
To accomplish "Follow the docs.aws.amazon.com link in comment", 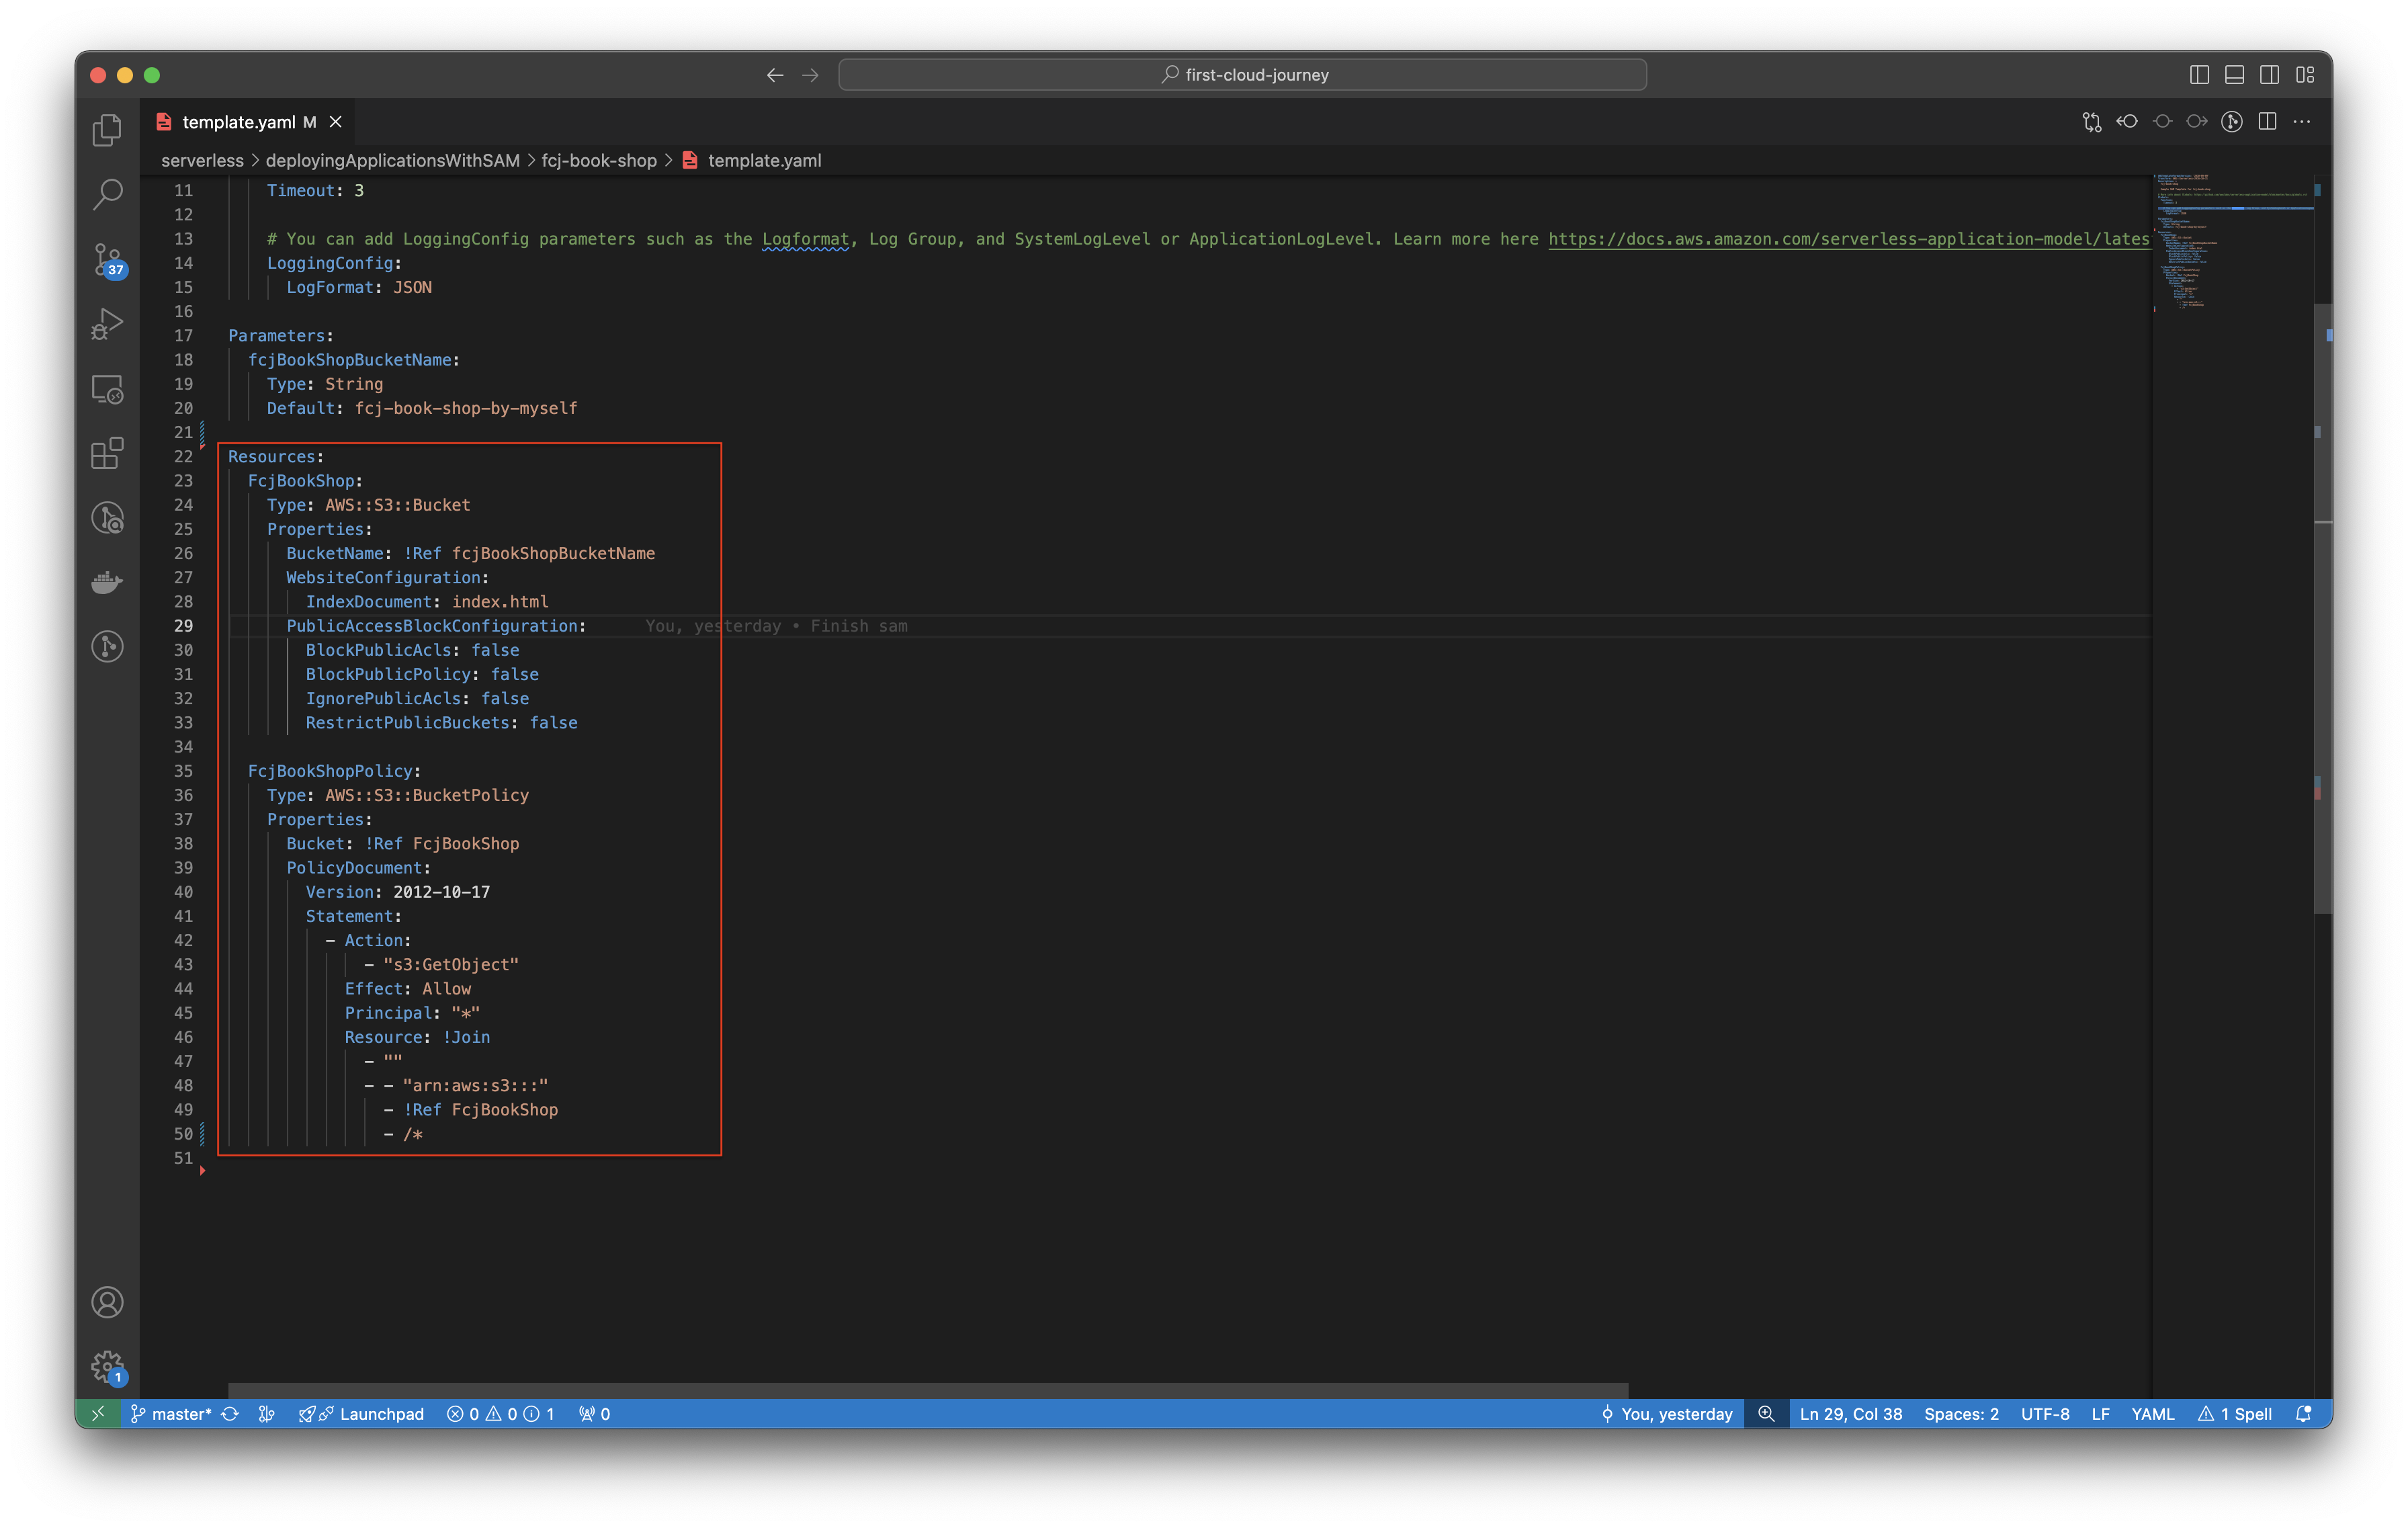I will click(x=1849, y=239).
